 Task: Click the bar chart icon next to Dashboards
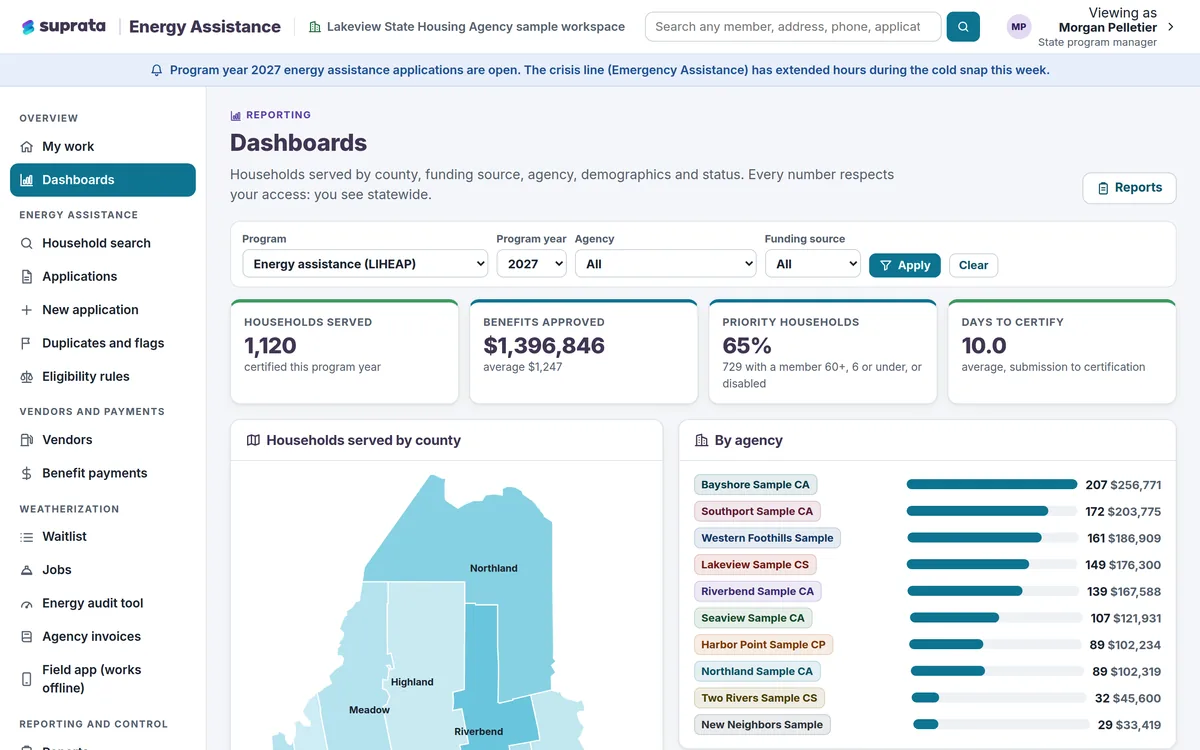27,180
